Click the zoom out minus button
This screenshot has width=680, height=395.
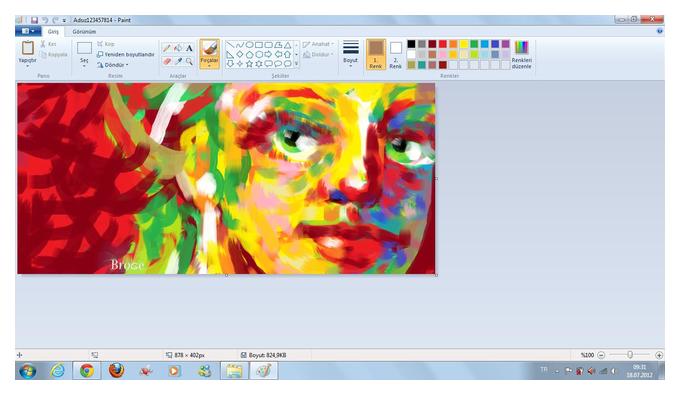601,355
